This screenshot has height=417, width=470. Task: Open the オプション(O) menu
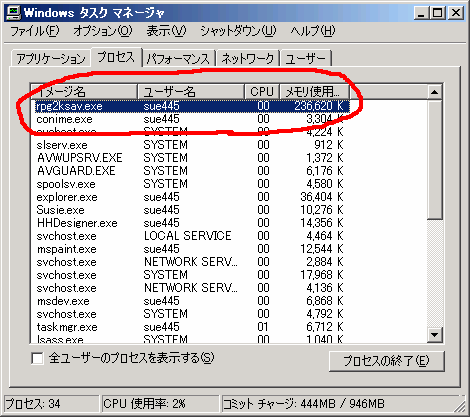(x=103, y=31)
